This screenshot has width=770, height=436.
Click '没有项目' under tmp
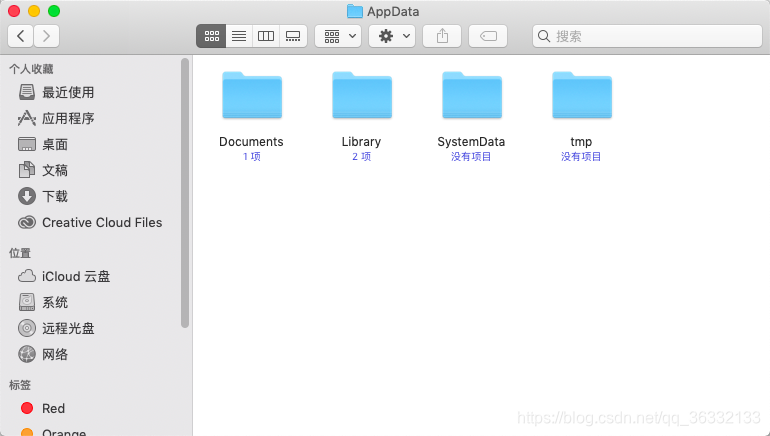point(581,157)
